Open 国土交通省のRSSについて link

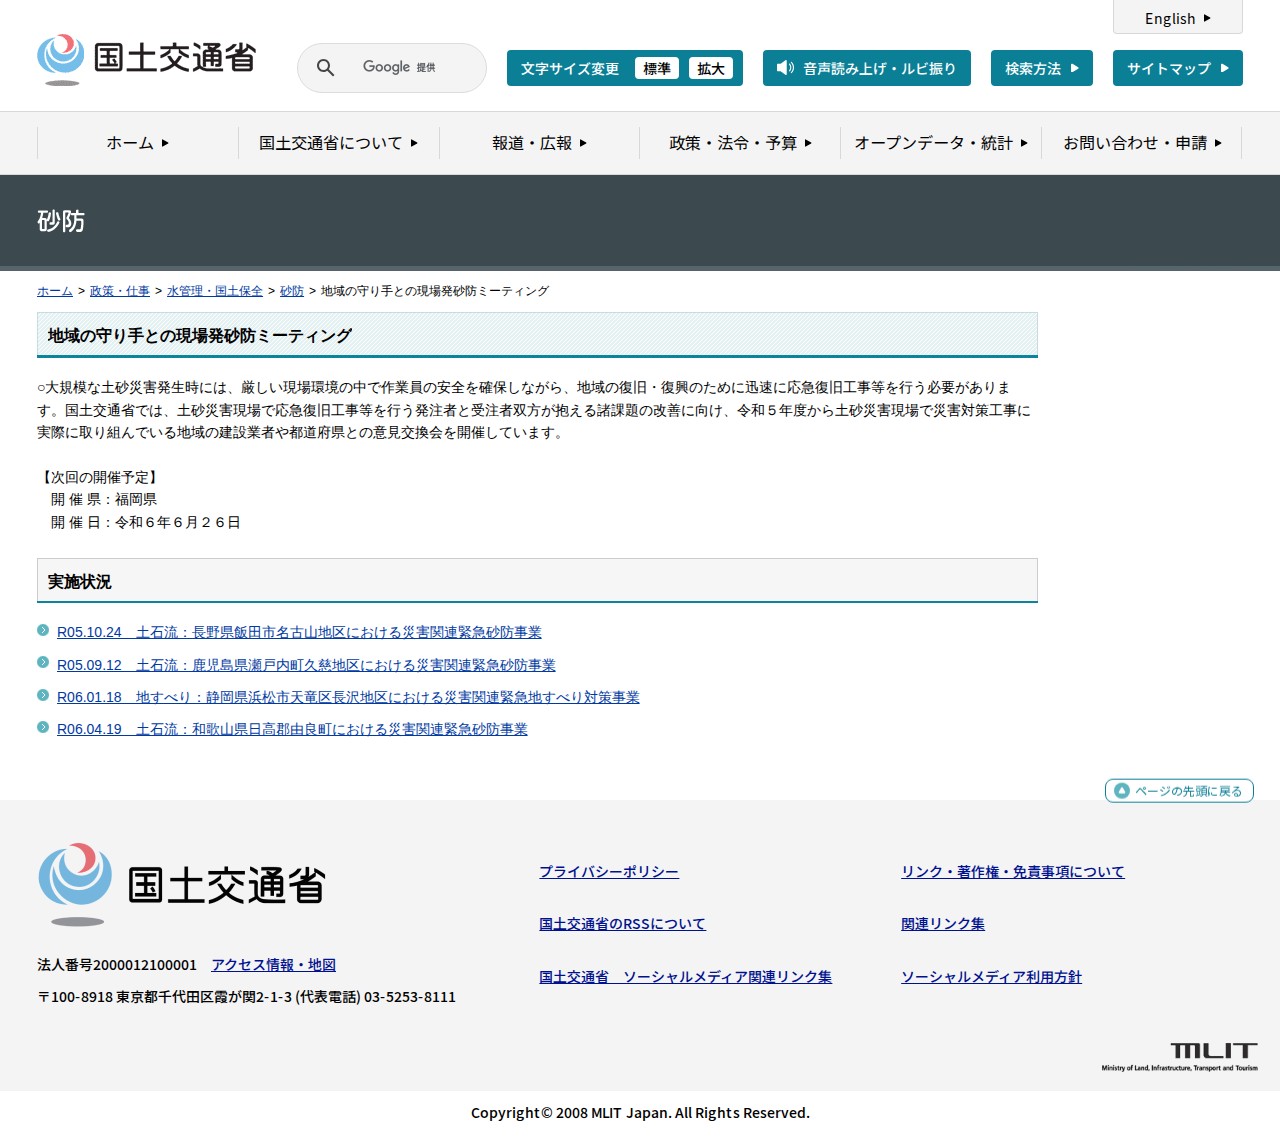[x=622, y=924]
